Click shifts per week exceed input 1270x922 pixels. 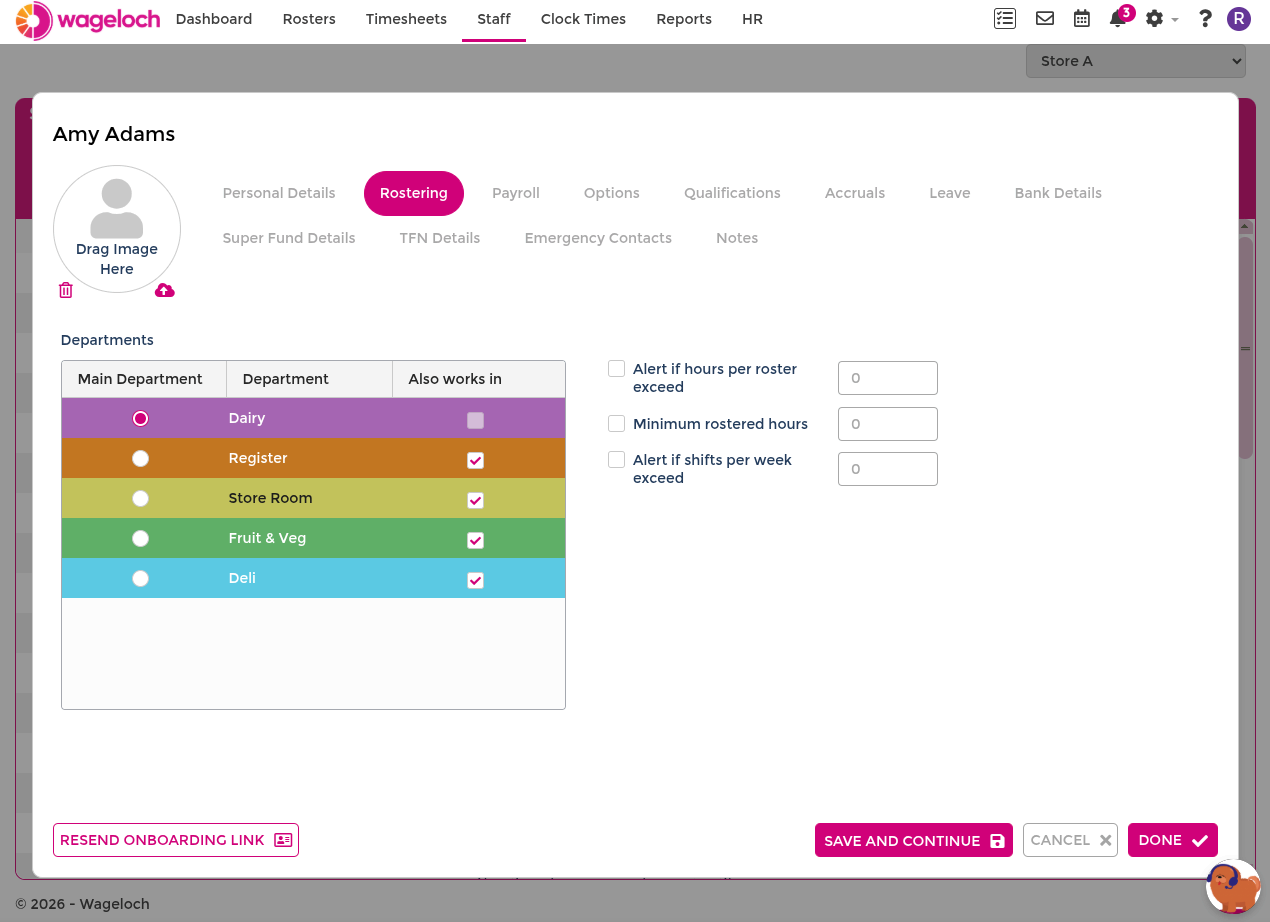click(888, 469)
